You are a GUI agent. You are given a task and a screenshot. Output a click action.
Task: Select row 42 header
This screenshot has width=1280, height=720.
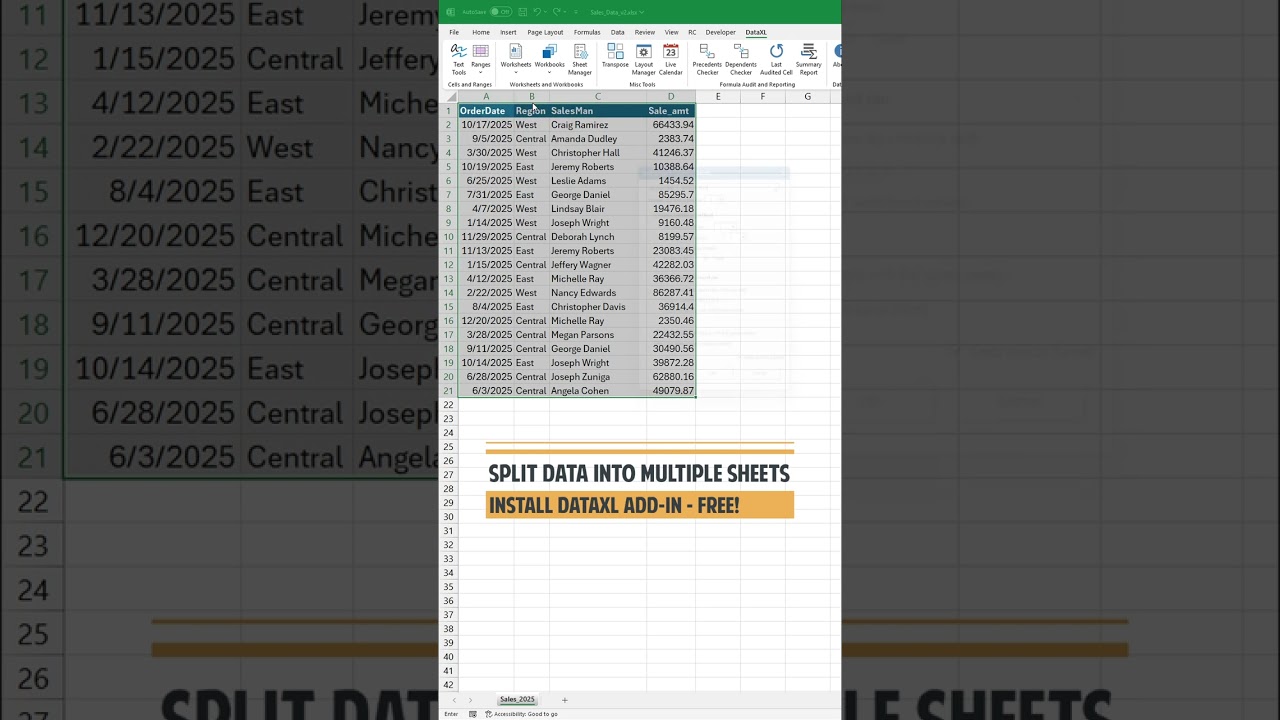[x=448, y=685]
